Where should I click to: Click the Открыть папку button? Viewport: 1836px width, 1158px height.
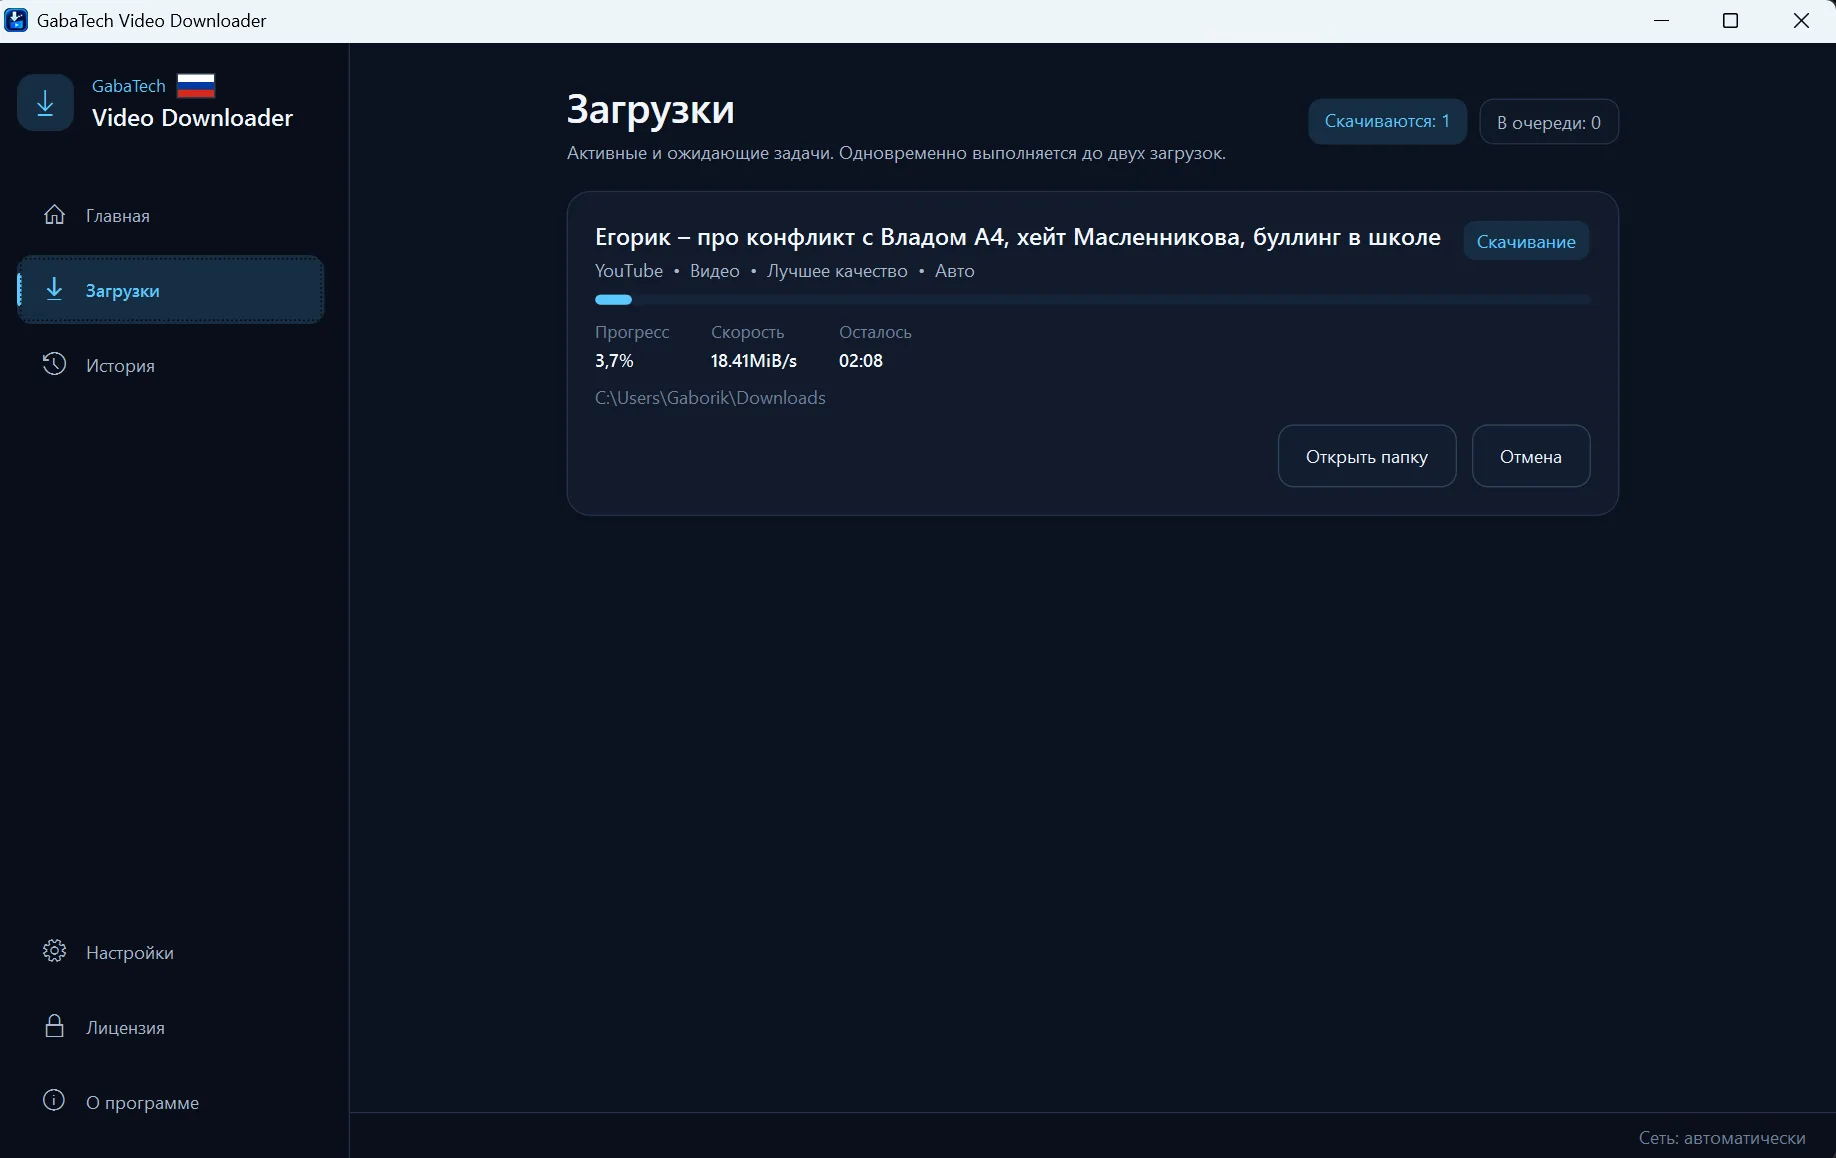[x=1367, y=456]
